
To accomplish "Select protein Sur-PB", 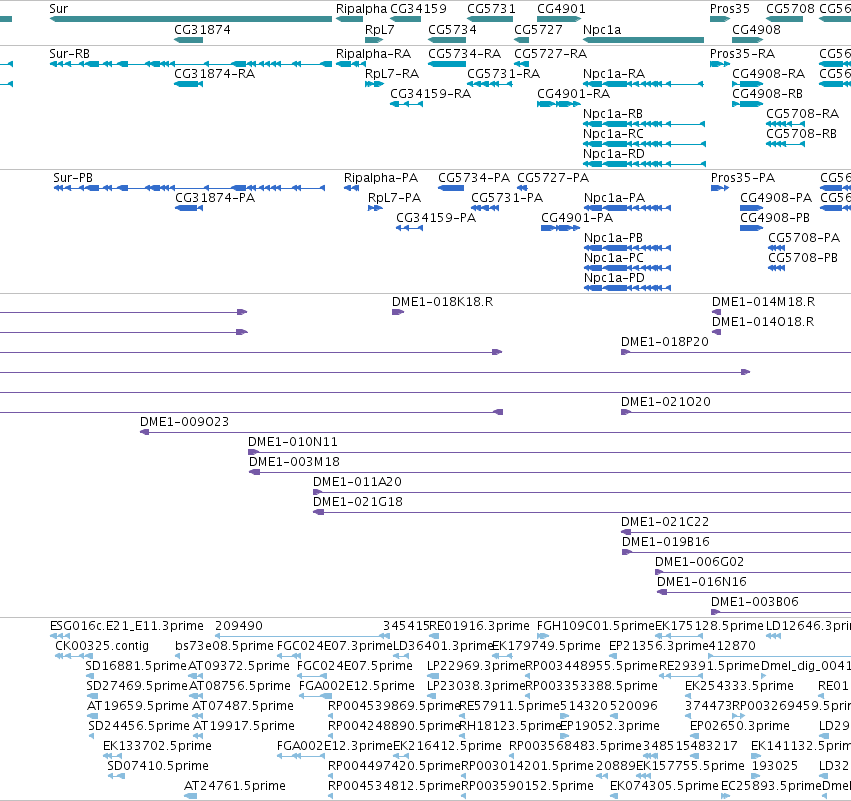I will tap(189, 188).
